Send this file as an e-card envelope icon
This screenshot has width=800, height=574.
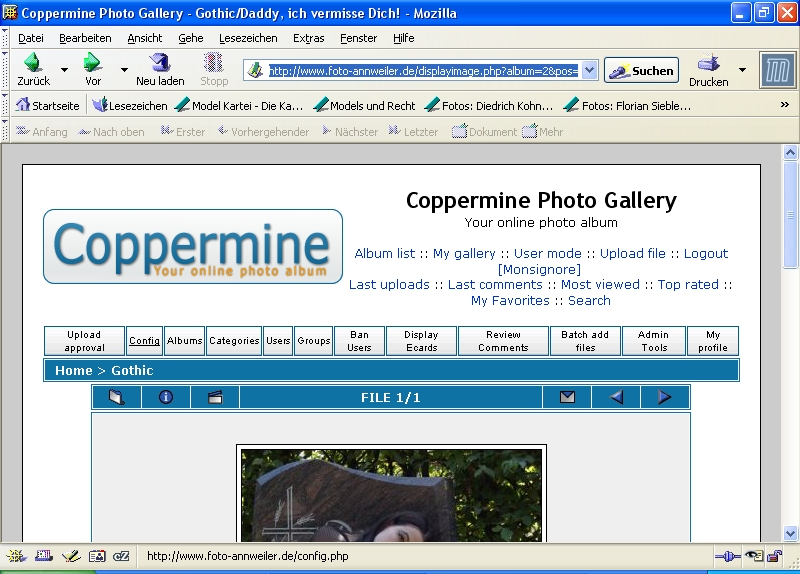[x=567, y=398]
